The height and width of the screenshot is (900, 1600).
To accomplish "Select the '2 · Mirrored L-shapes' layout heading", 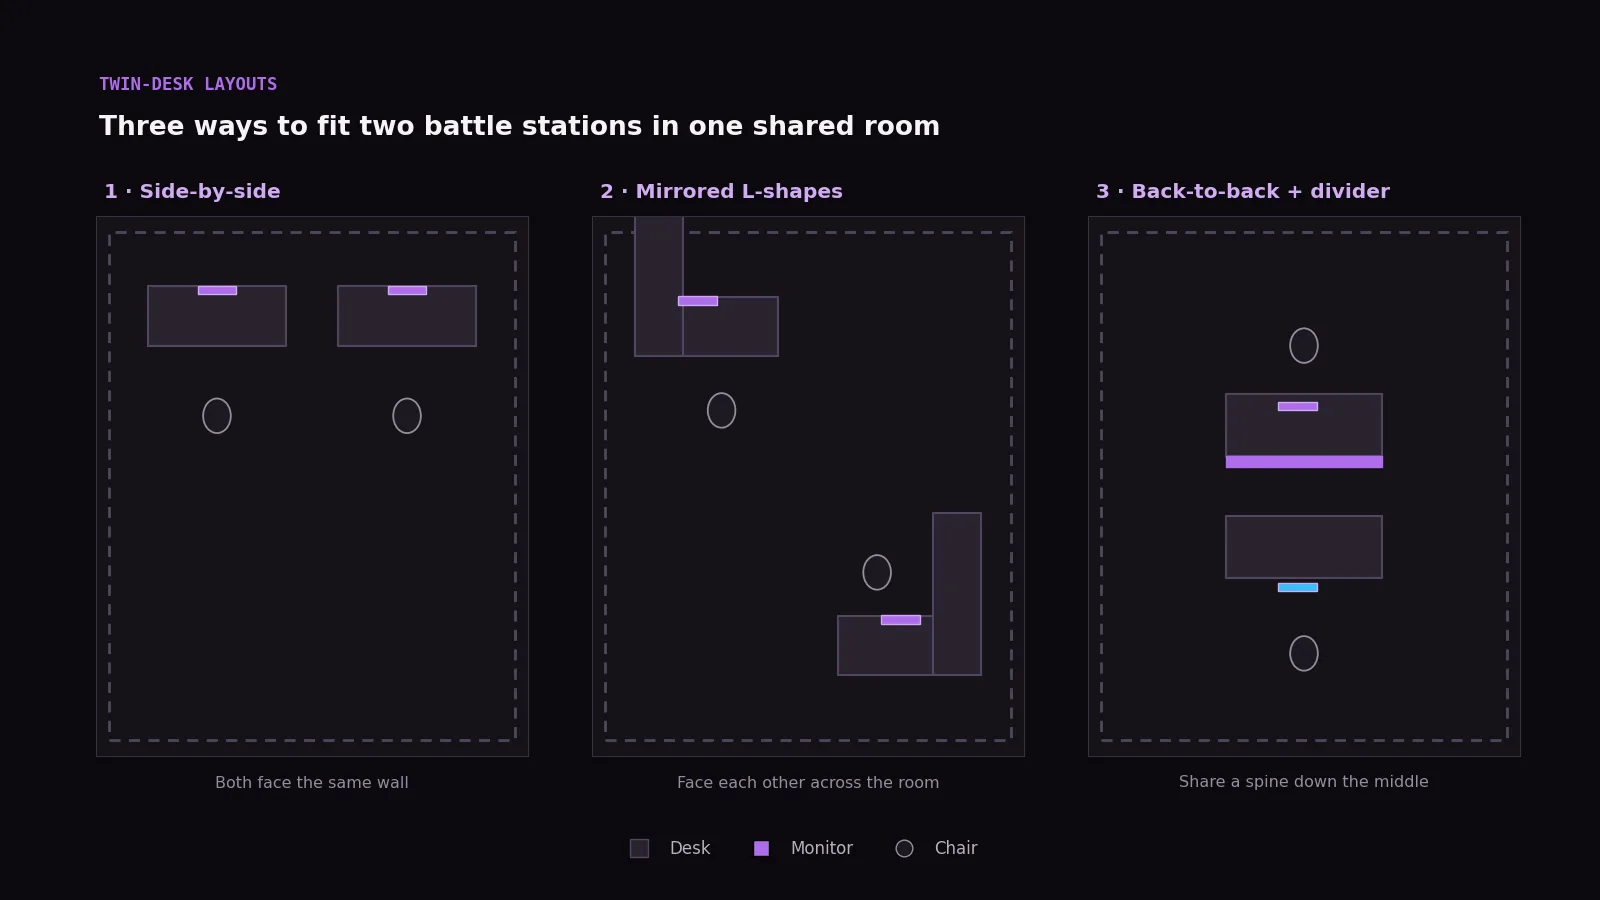I will (721, 191).
